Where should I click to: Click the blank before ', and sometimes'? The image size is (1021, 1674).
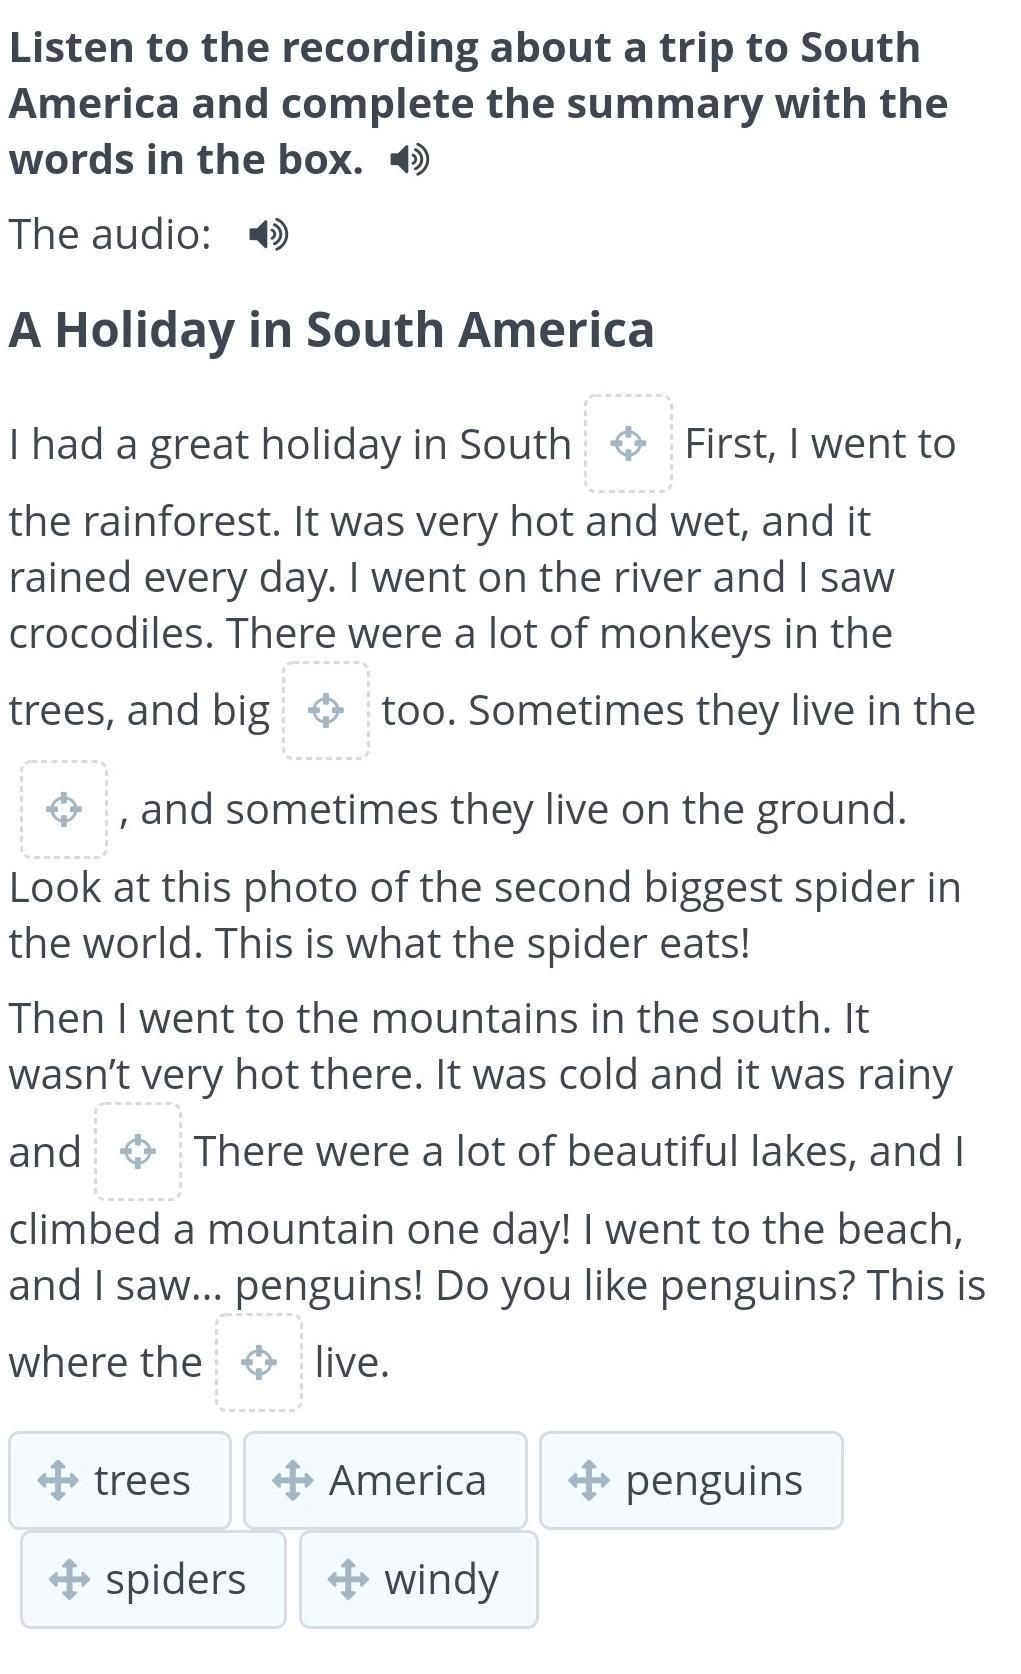[x=64, y=809]
